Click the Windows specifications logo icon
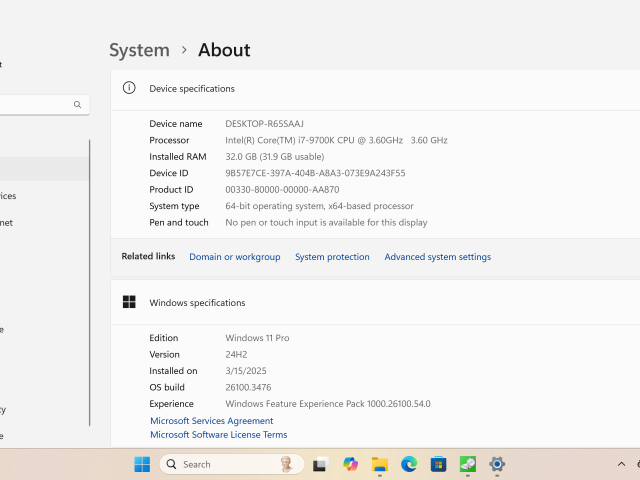This screenshot has height=480, width=640. (129, 302)
